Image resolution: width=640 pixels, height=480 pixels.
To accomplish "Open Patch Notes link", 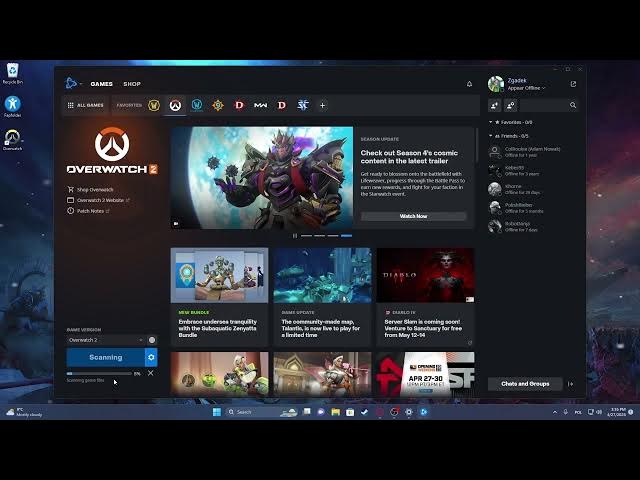I will coord(88,211).
